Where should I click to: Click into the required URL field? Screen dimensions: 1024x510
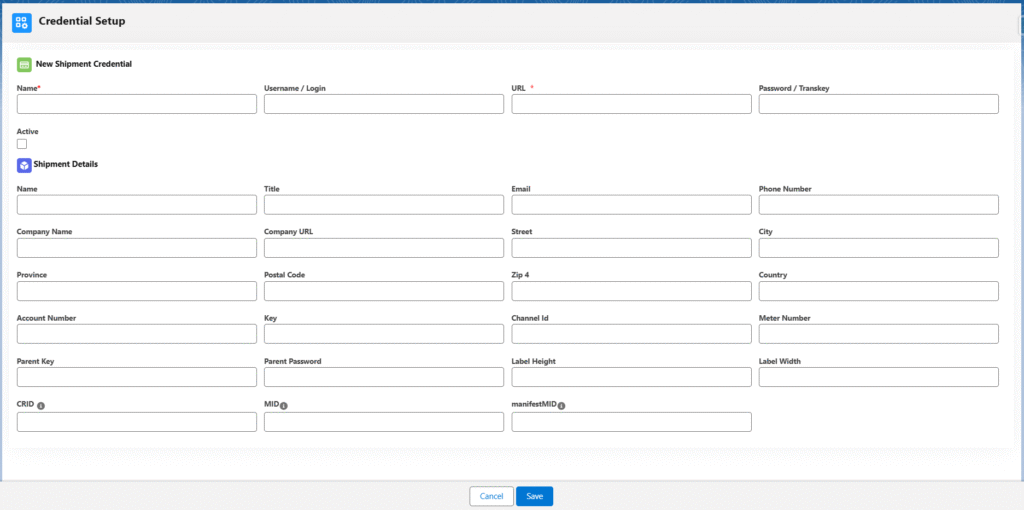(631, 104)
